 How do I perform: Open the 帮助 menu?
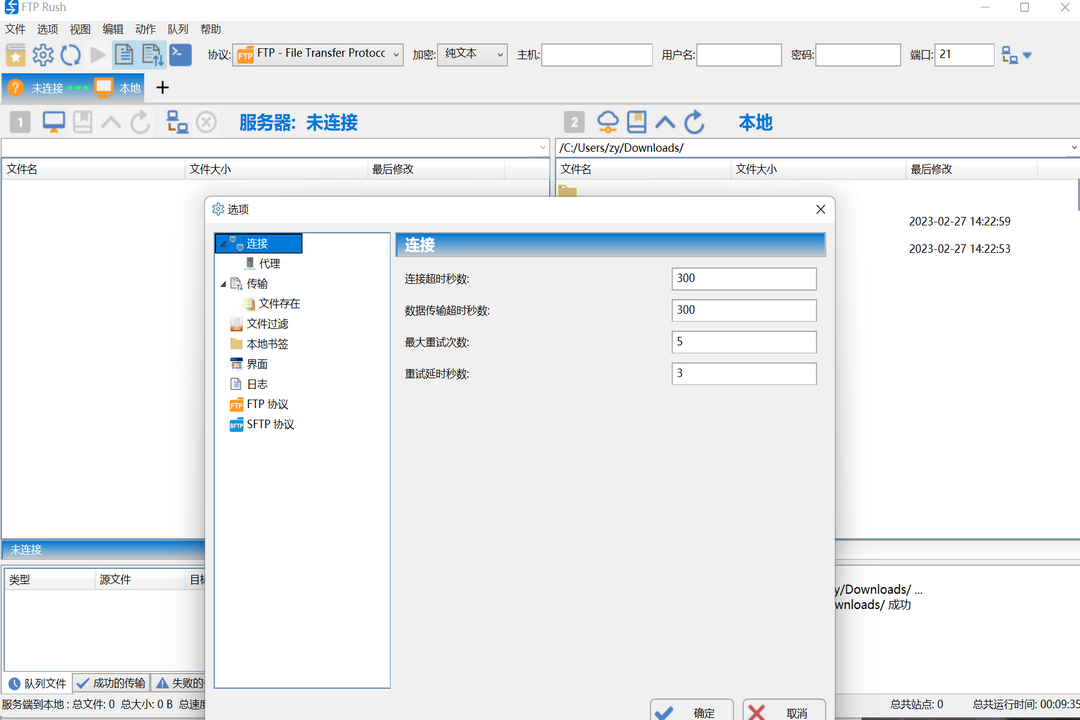pos(210,28)
